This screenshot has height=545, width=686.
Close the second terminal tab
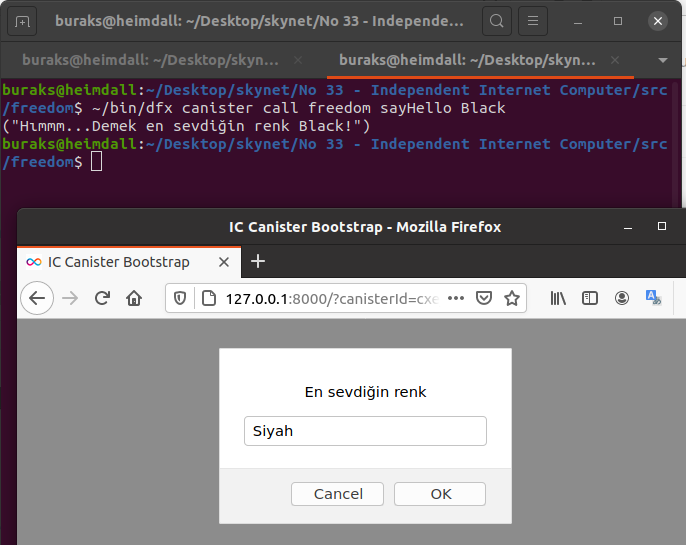coord(615,60)
